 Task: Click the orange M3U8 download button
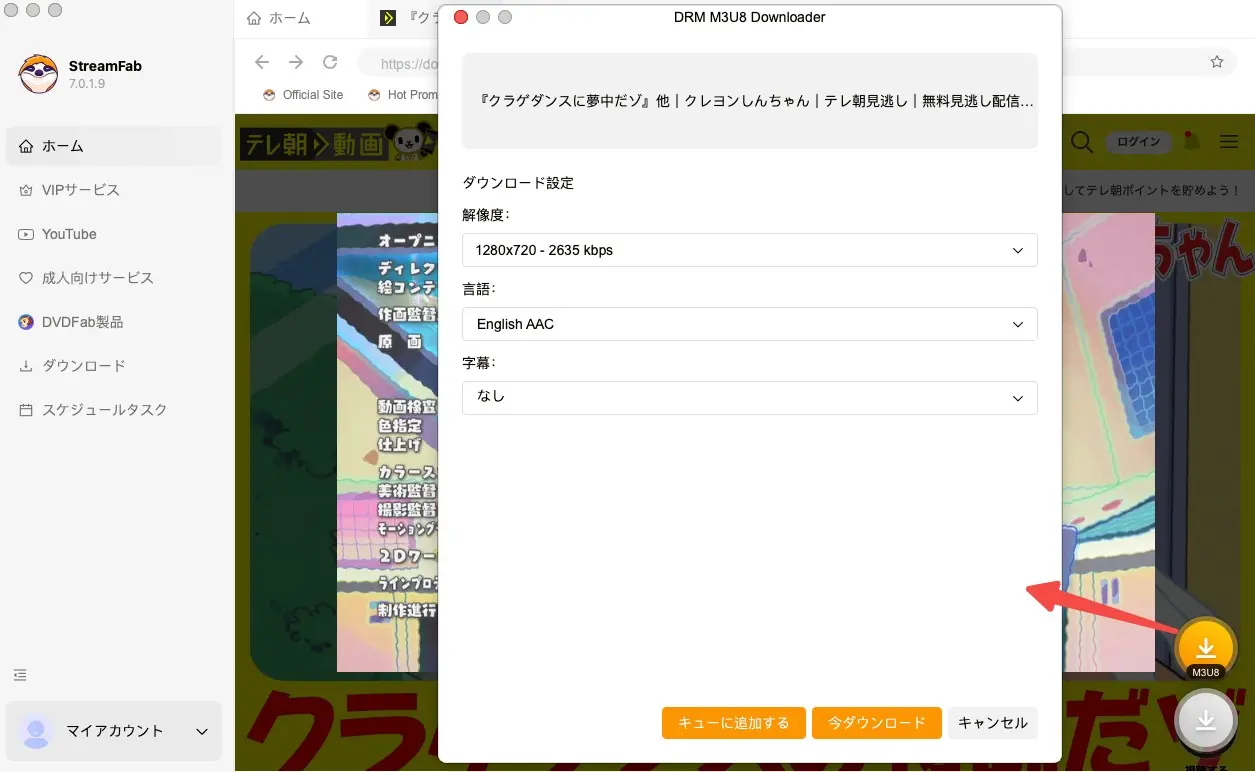[1206, 649]
